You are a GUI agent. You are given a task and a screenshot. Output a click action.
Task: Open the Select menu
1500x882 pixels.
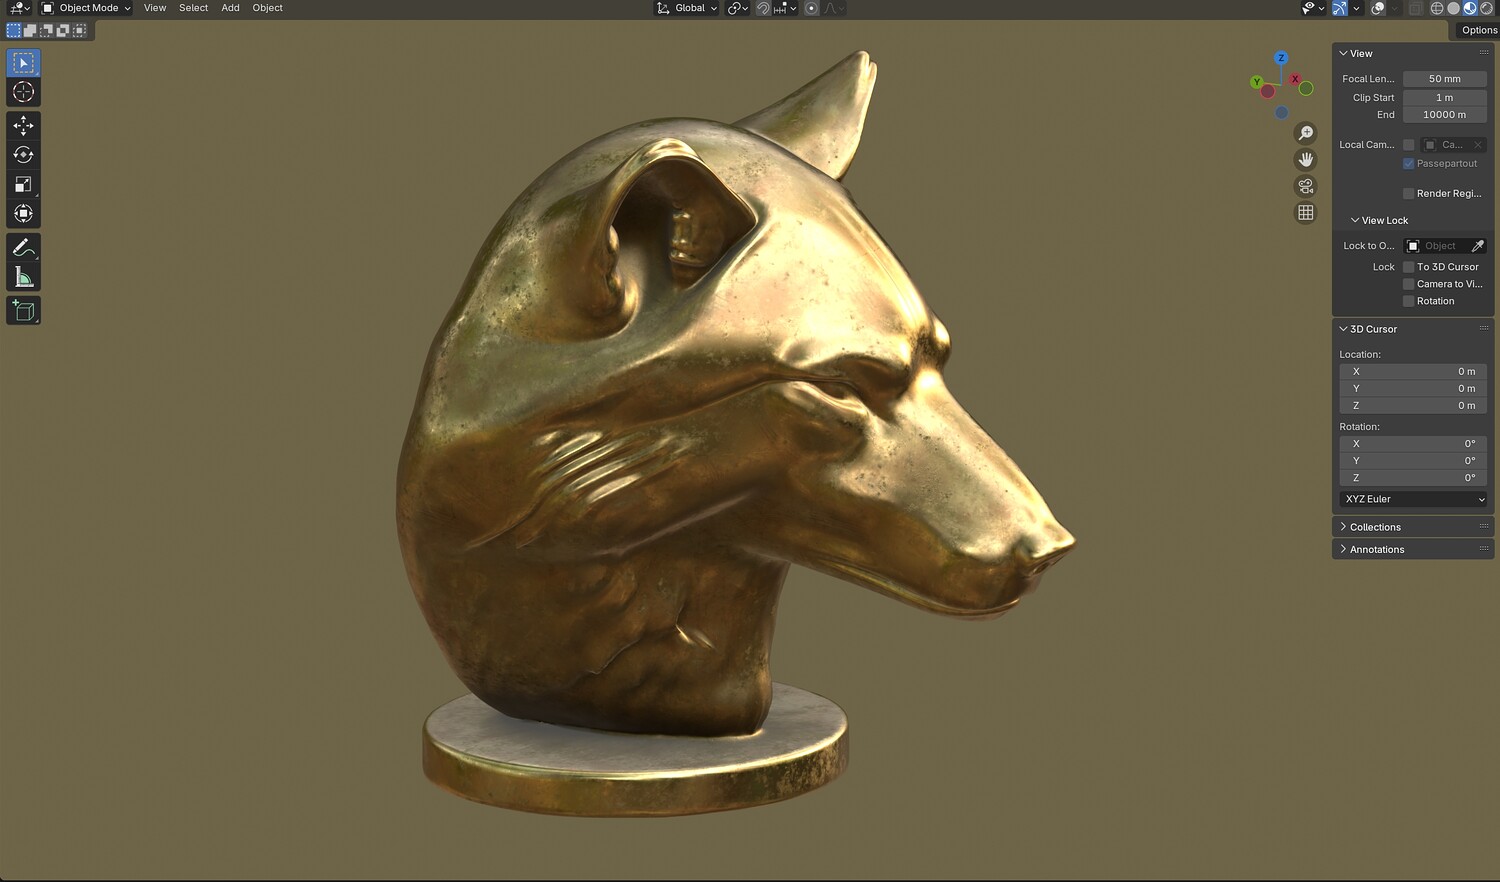[194, 8]
